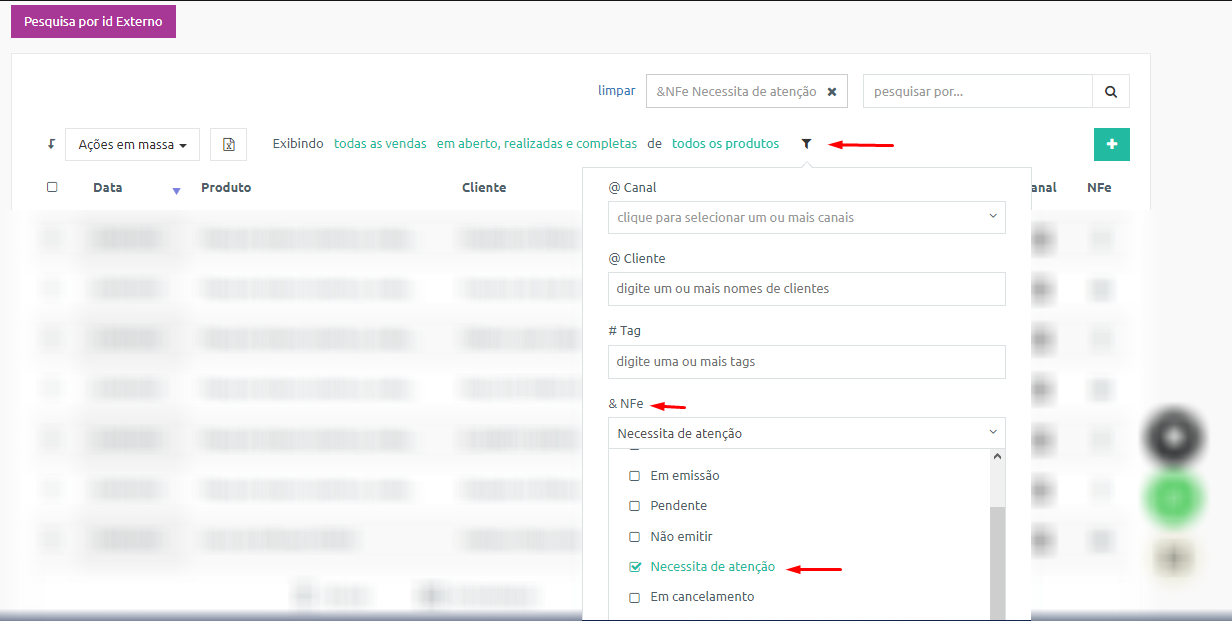Export sales with the spreadsheet icon

coord(228,144)
